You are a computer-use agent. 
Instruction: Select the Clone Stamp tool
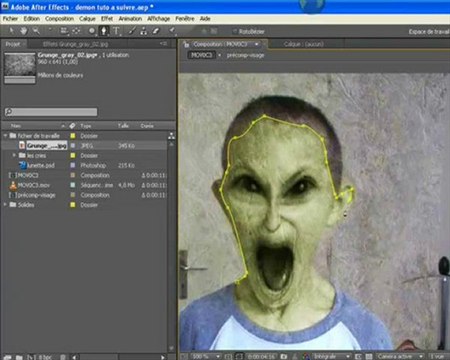(x=144, y=31)
